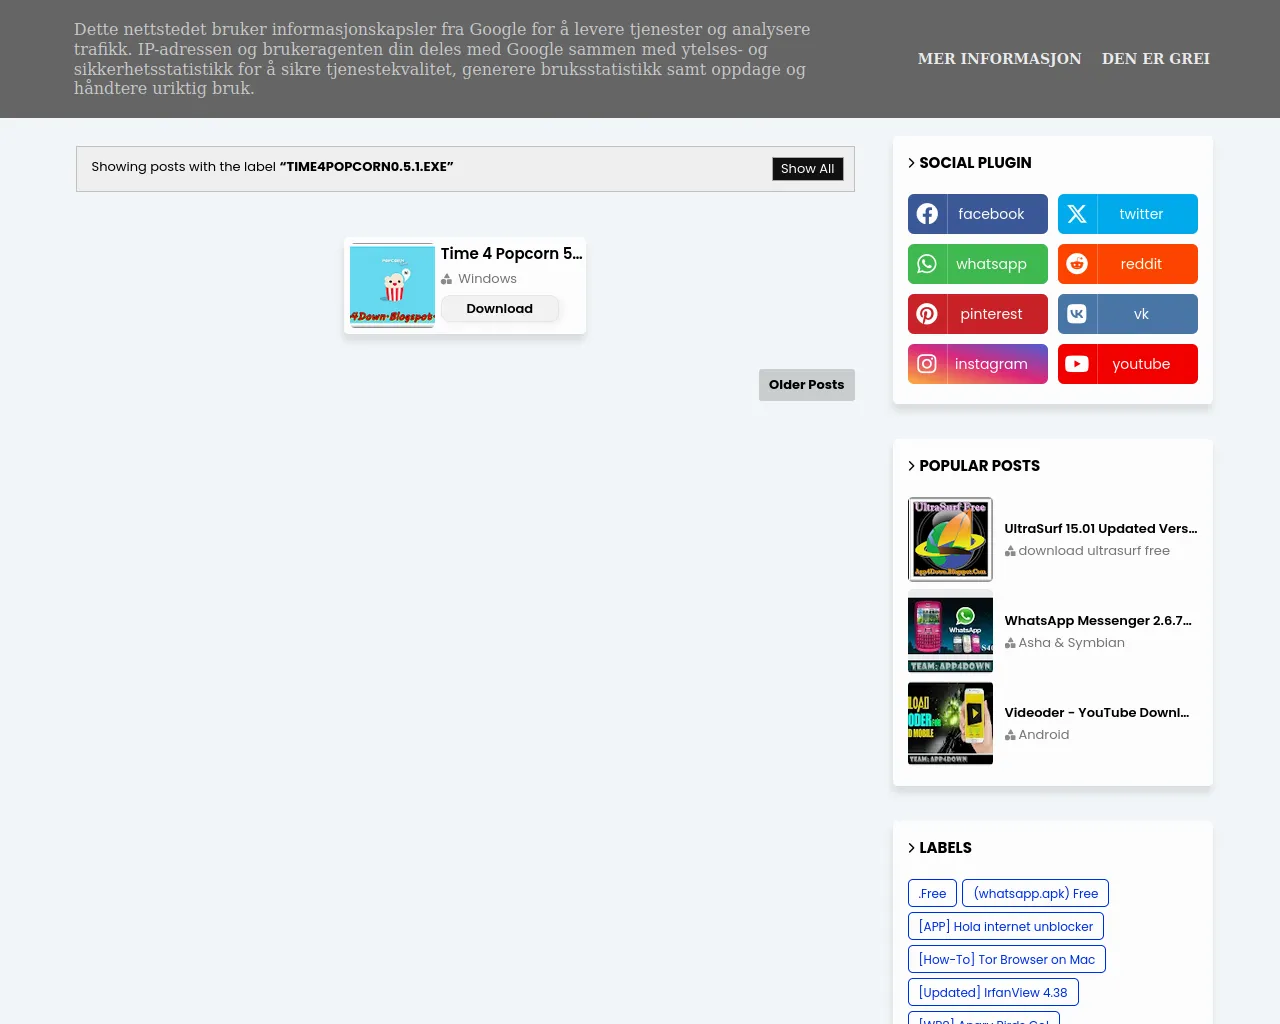Click the 'TIME4POPCORN0.5.1.EXE' label text
1280x1024 pixels.
[367, 167]
